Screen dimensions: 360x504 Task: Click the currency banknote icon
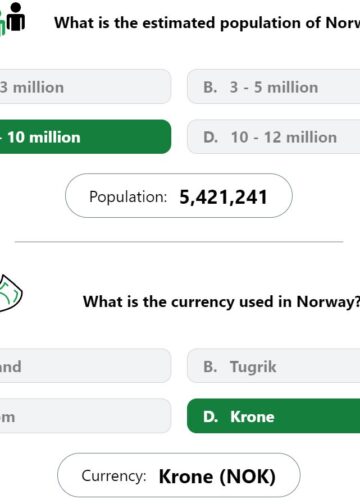11,293
